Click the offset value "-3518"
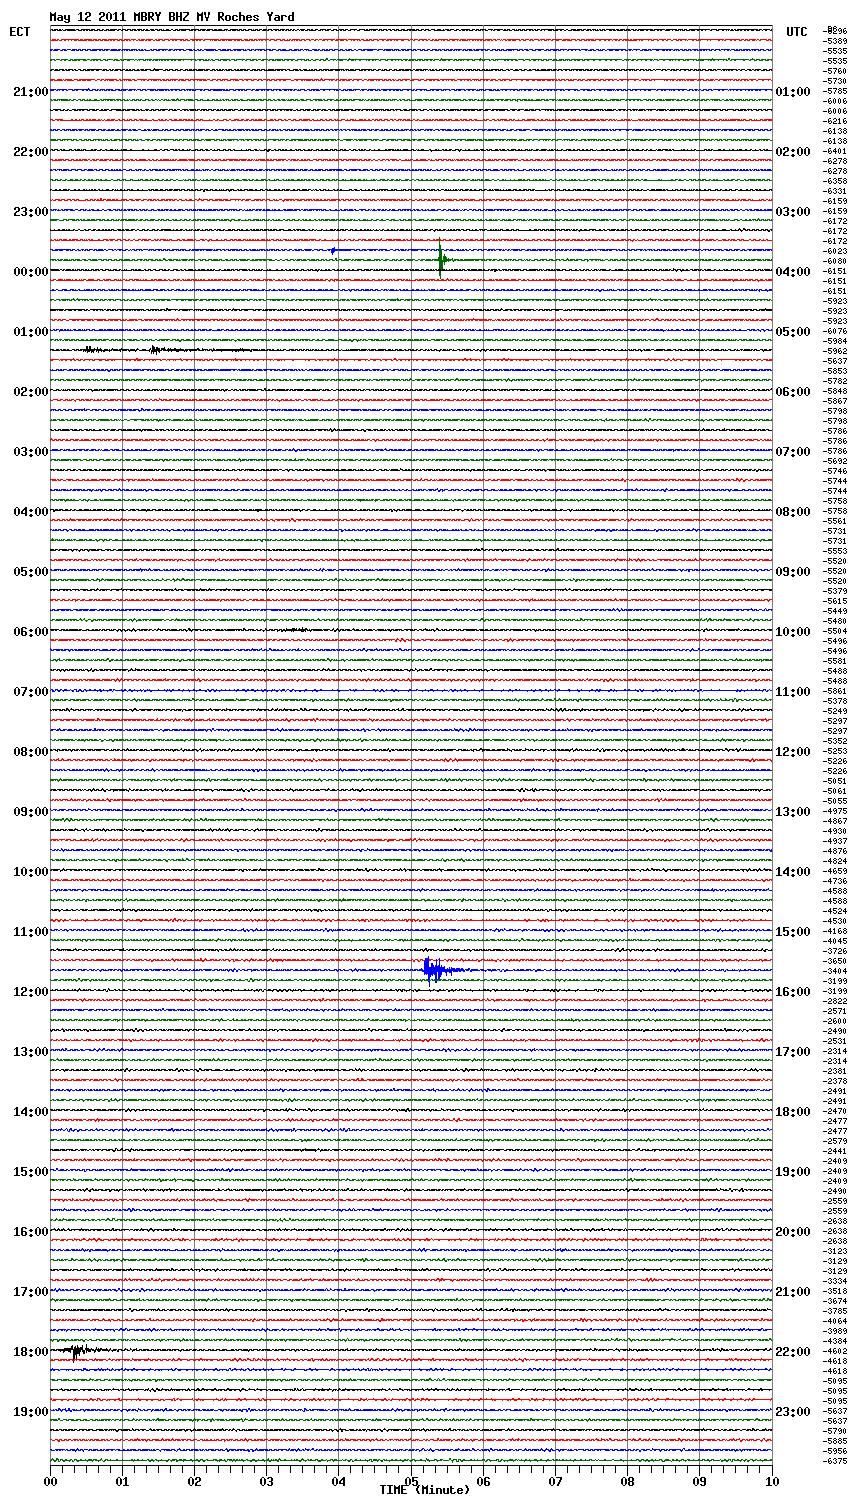The image size is (852, 1500). pos(835,1291)
